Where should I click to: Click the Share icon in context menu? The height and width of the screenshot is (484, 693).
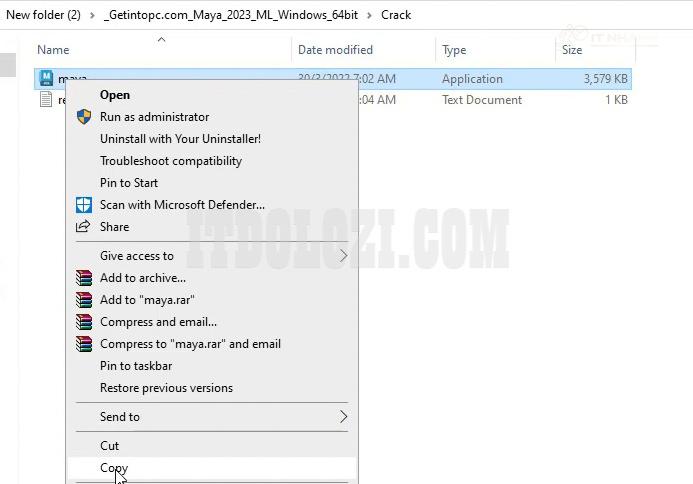pos(84,227)
